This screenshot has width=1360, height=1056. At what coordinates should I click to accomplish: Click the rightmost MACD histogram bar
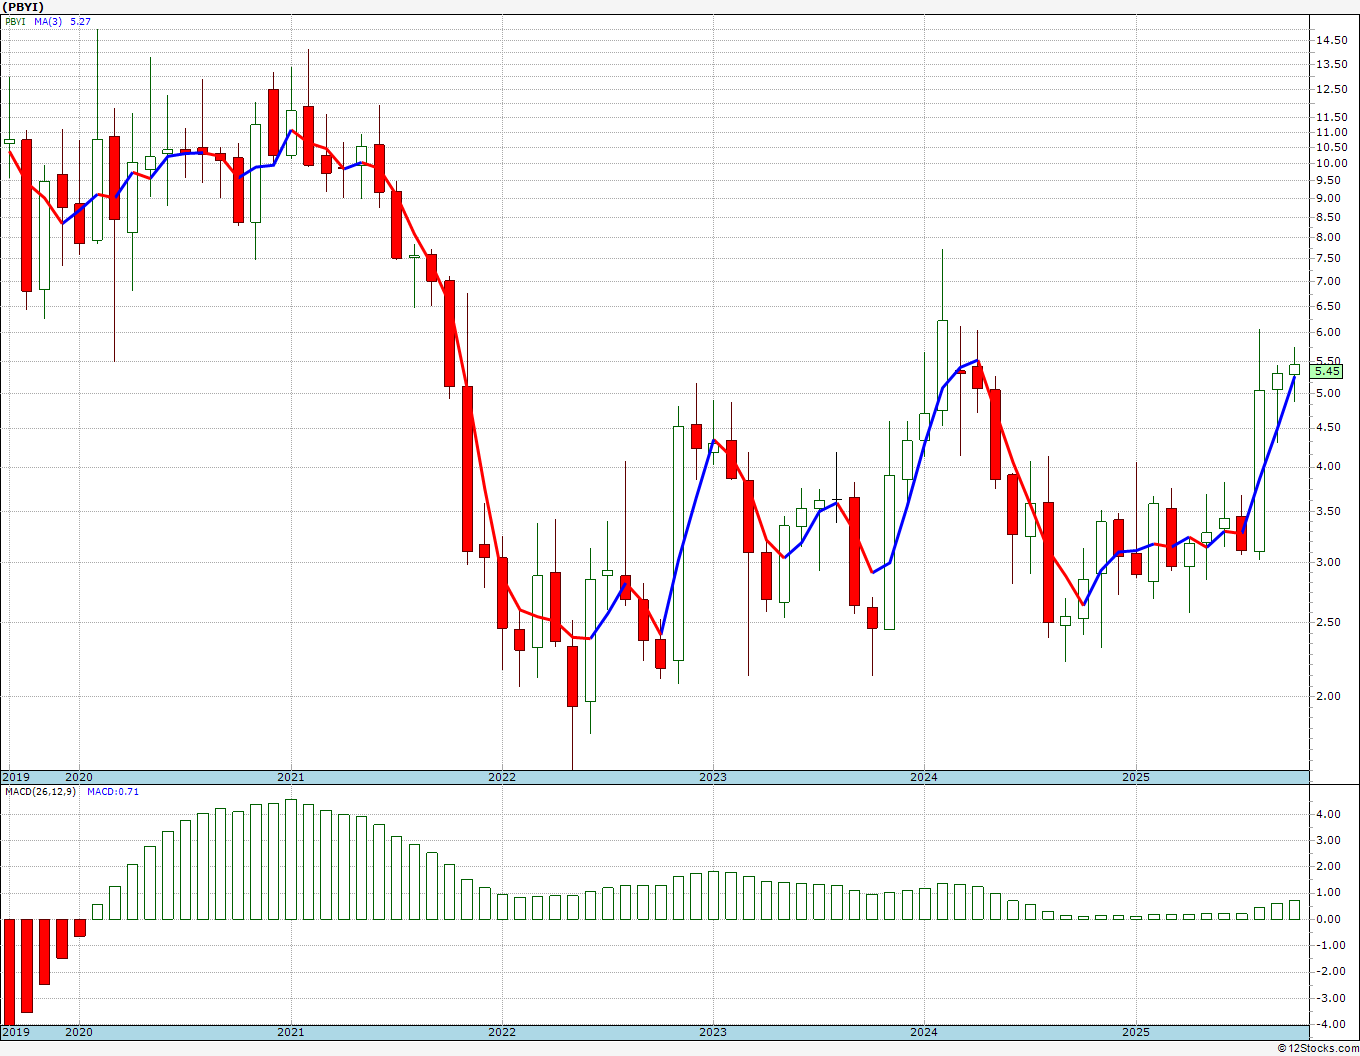[x=1294, y=910]
